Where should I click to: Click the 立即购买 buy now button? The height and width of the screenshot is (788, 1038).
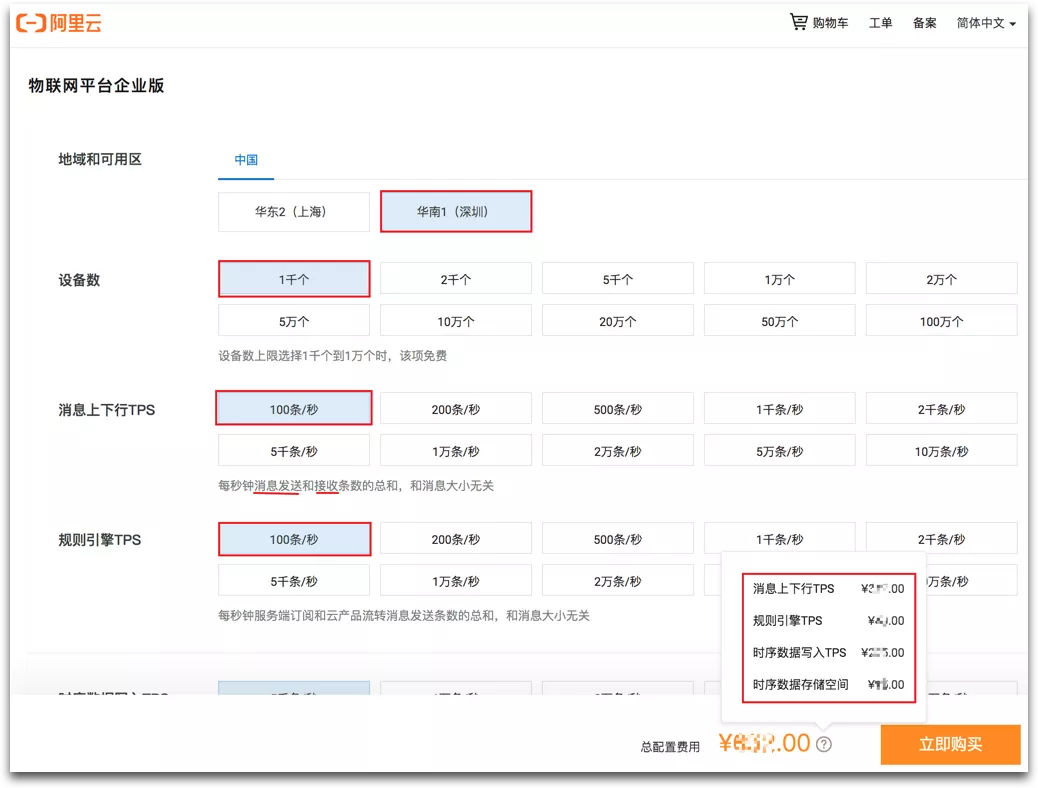(950, 744)
